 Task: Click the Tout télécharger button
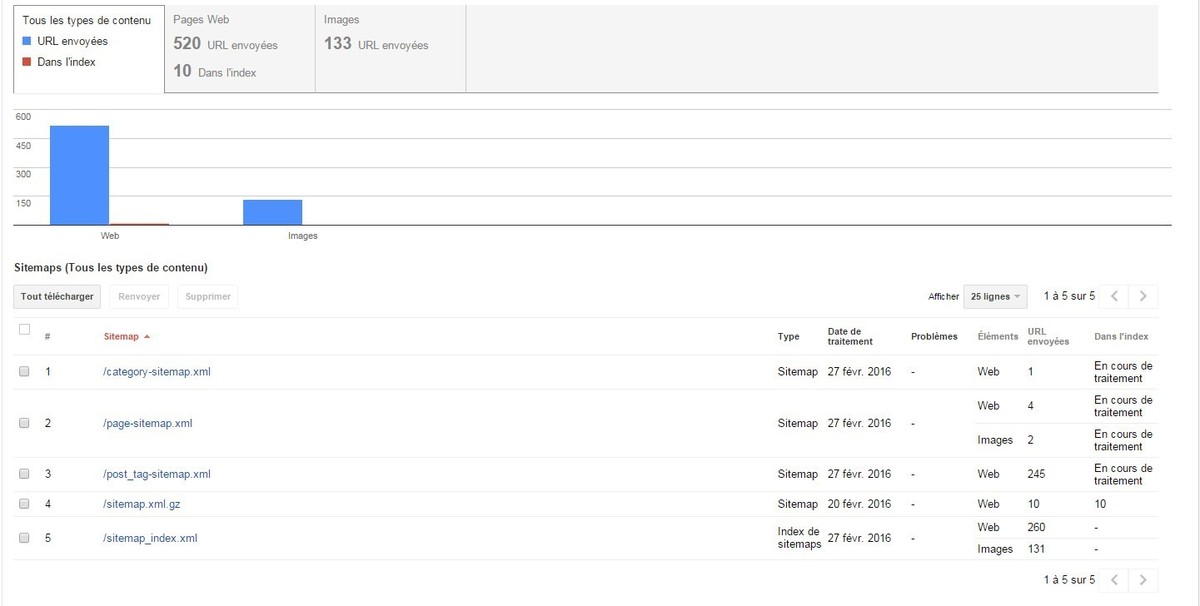coord(57,297)
